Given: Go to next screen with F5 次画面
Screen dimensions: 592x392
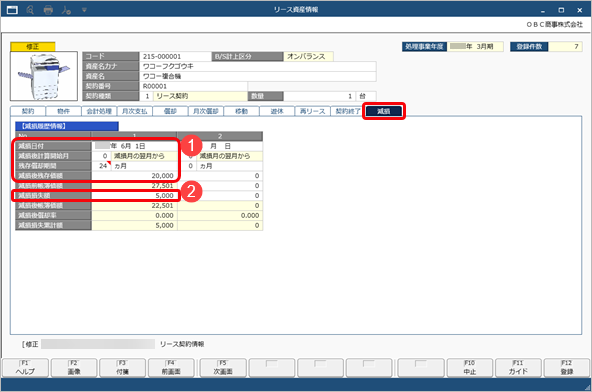Looking at the screenshot, I should click(x=223, y=367).
